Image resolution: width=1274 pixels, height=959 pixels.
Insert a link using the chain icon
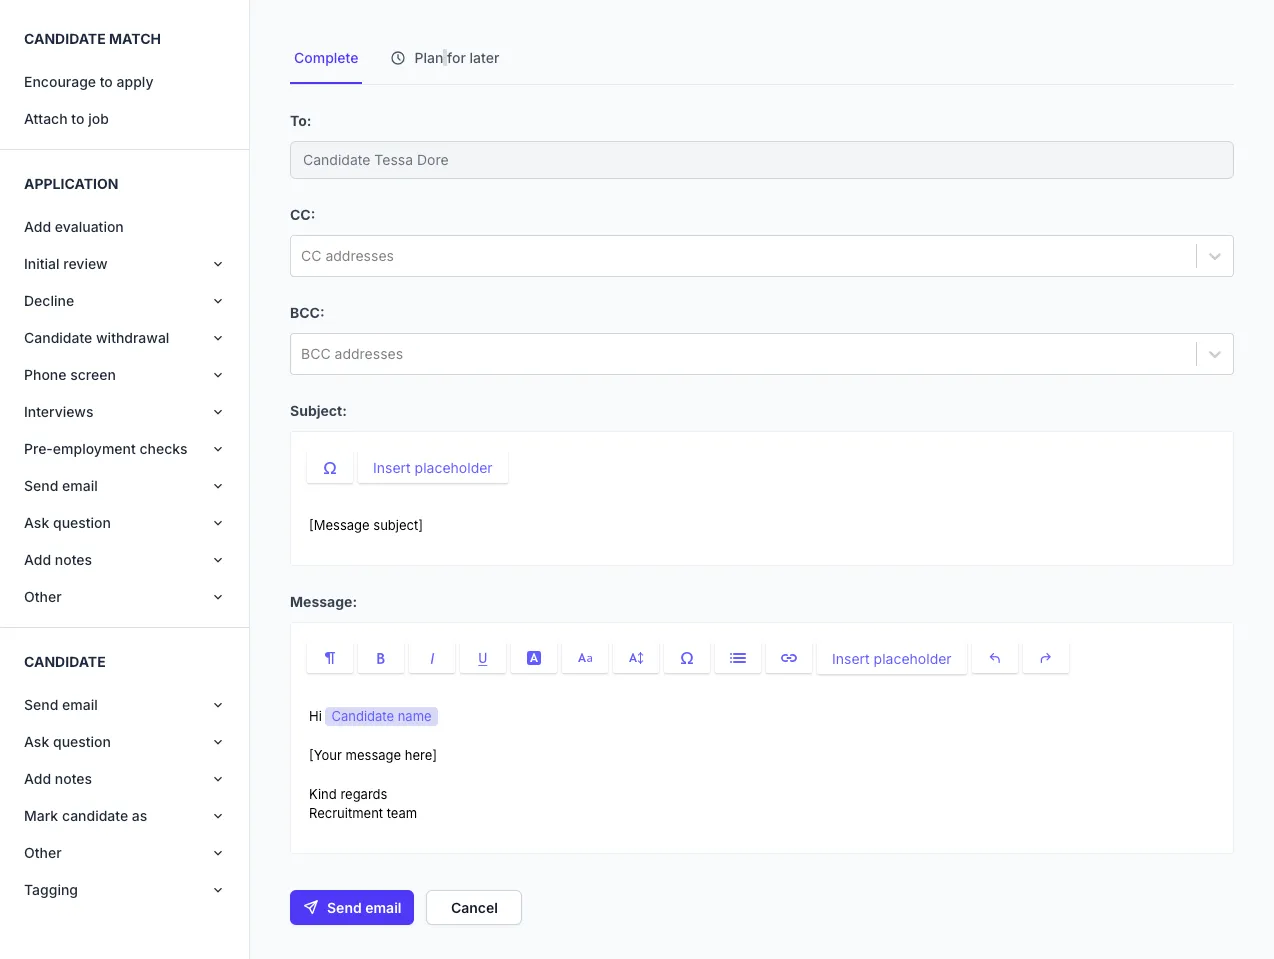pyautogui.click(x=789, y=658)
